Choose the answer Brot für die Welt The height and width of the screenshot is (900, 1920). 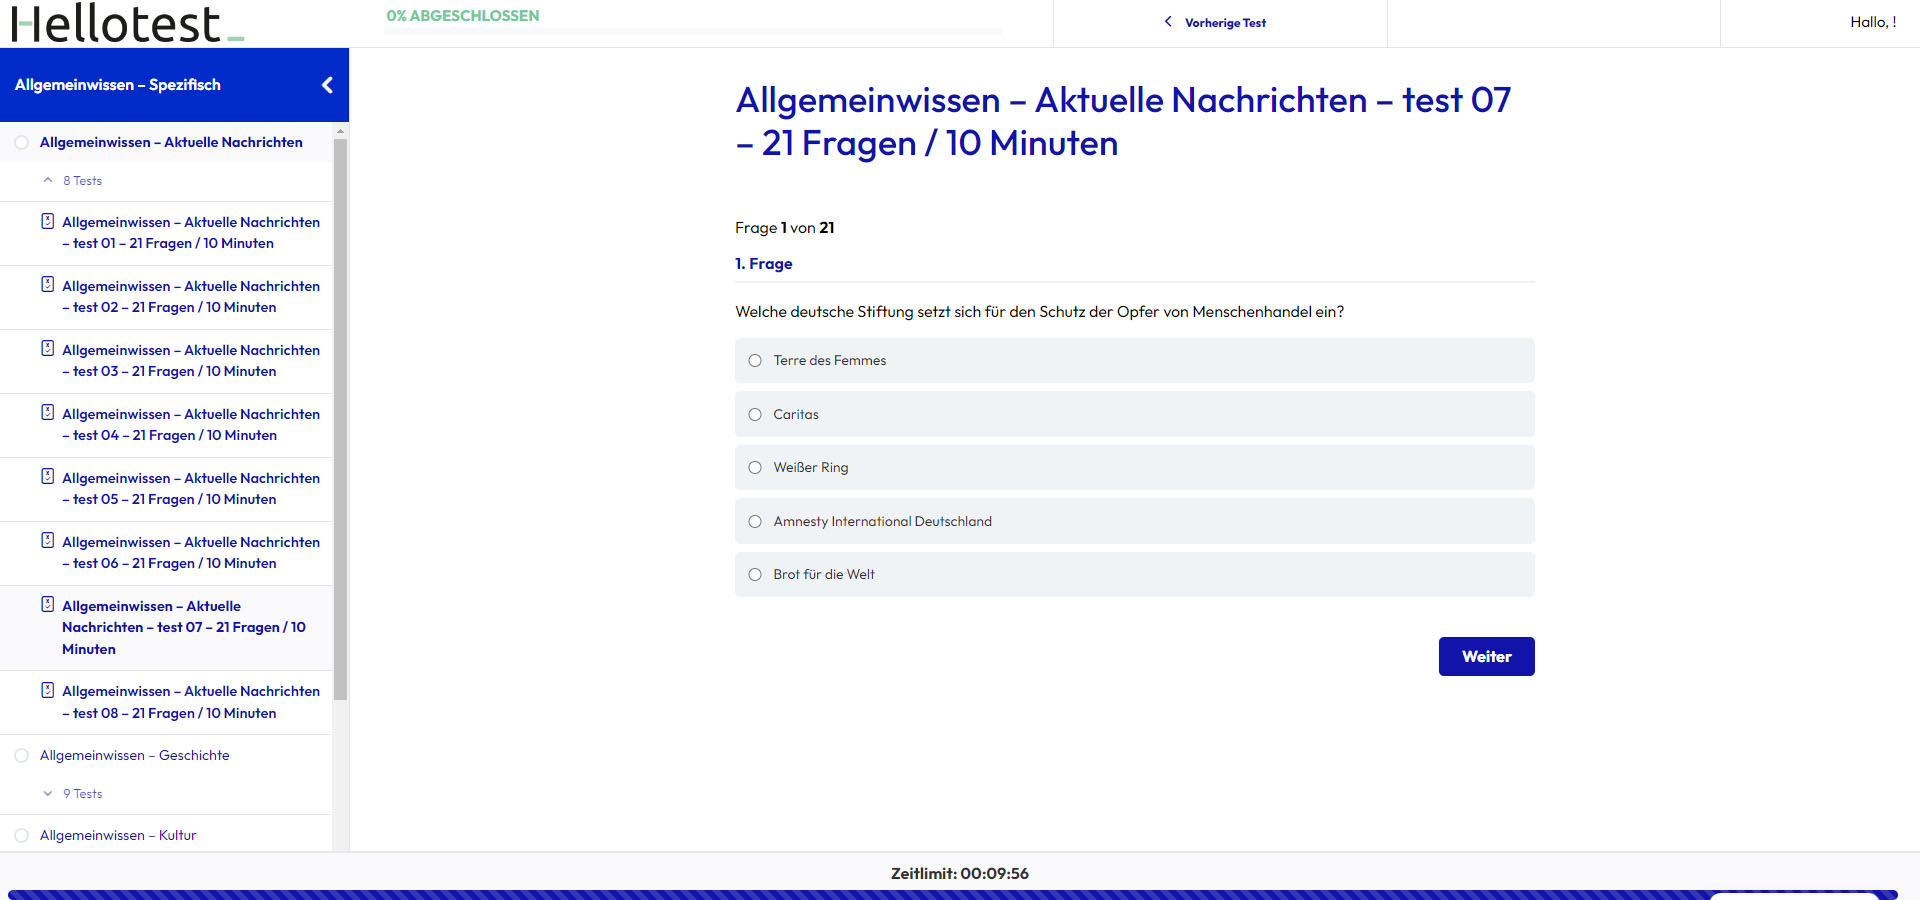click(1134, 574)
